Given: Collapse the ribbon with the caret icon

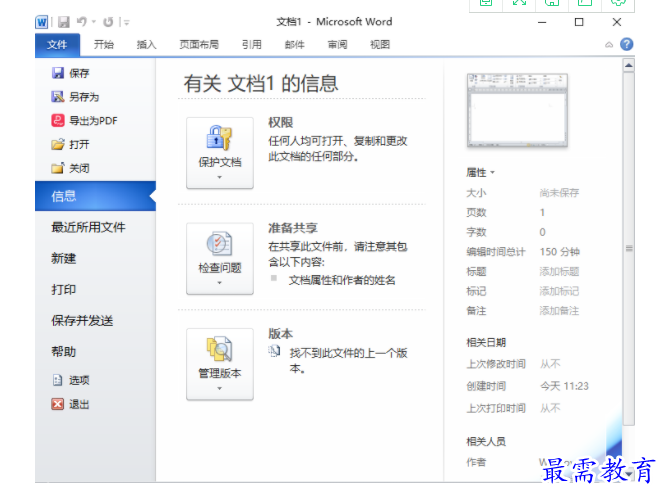Looking at the screenshot, I should (x=609, y=44).
